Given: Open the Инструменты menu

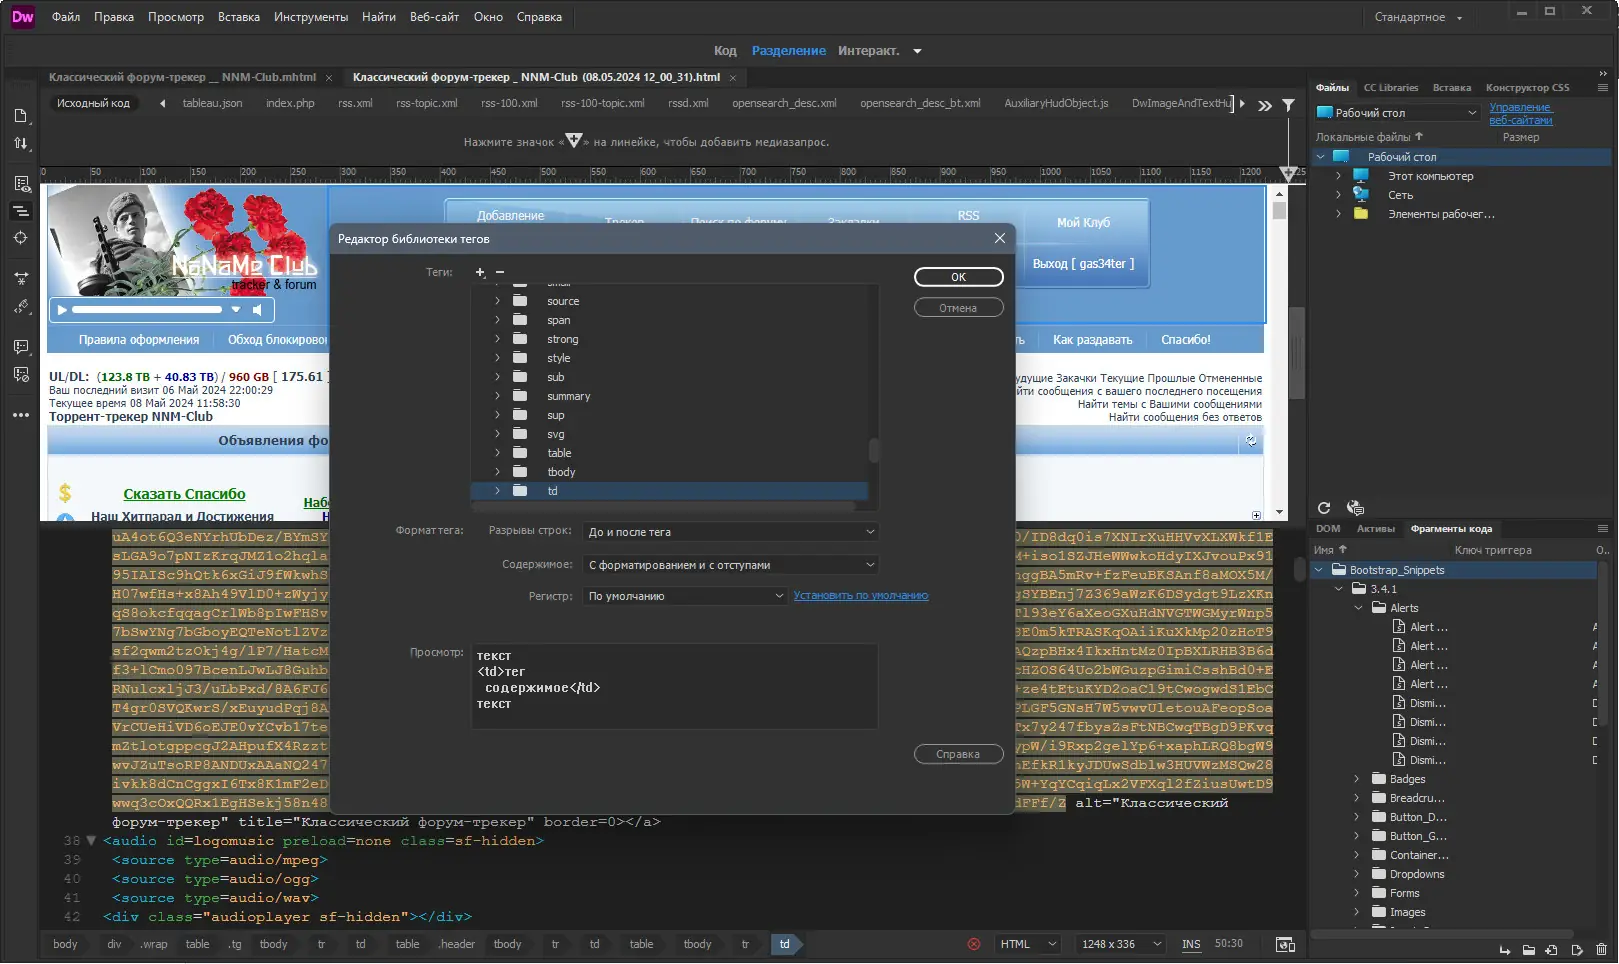Looking at the screenshot, I should [310, 17].
